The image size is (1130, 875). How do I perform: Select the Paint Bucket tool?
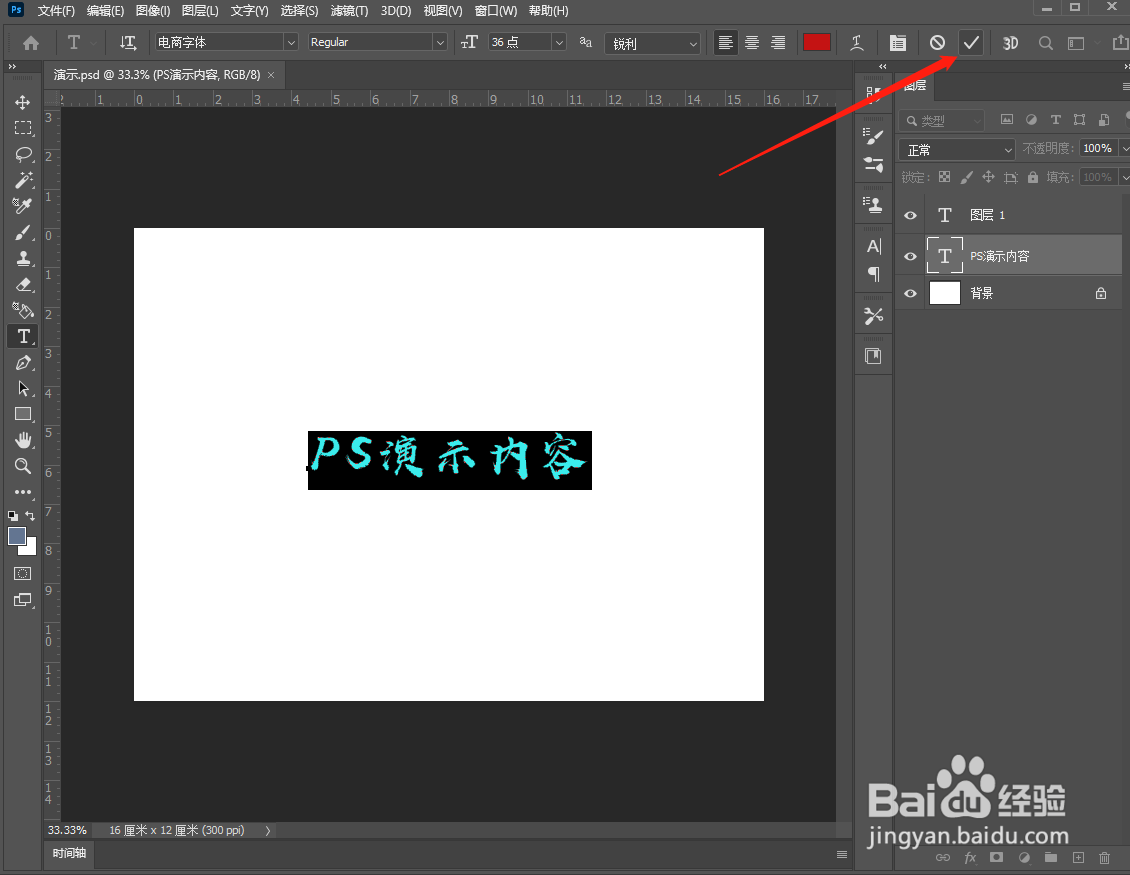point(22,310)
